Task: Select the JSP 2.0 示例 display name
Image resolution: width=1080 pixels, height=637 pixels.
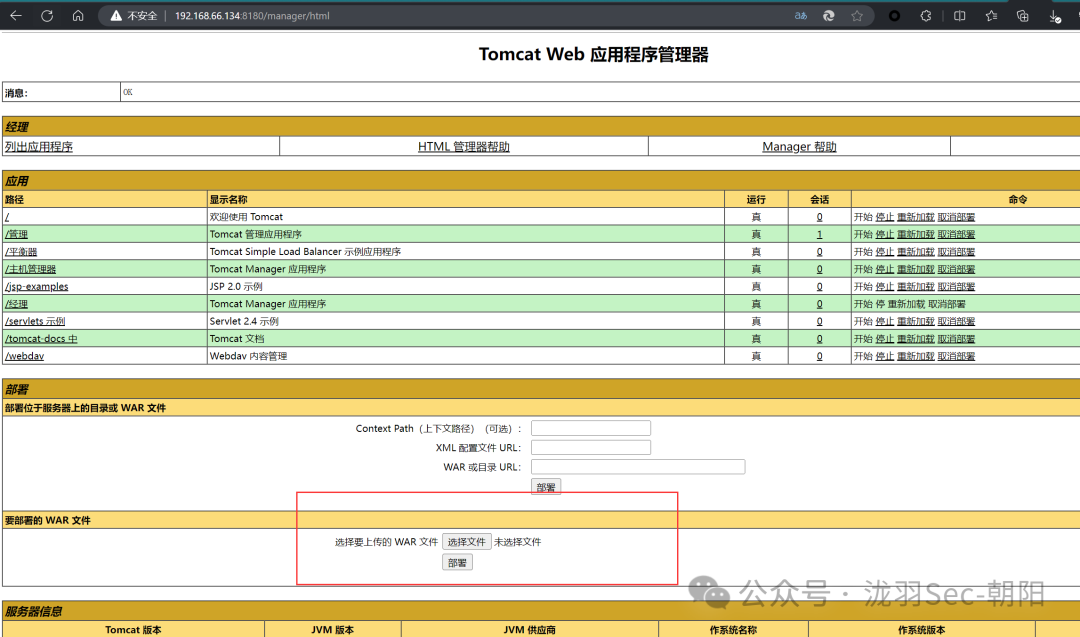Action: pyautogui.click(x=236, y=286)
